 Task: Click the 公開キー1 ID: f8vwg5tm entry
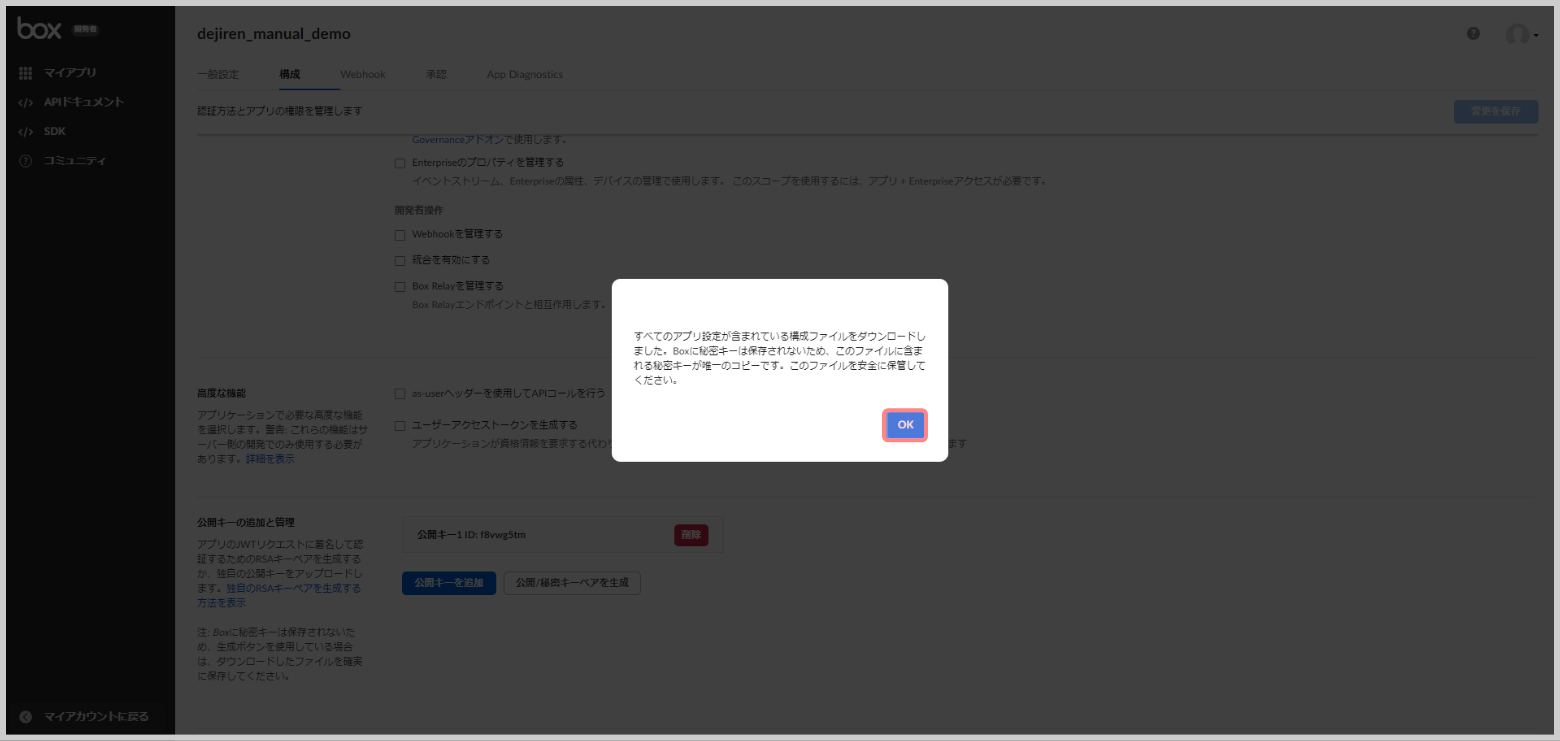coord(471,535)
